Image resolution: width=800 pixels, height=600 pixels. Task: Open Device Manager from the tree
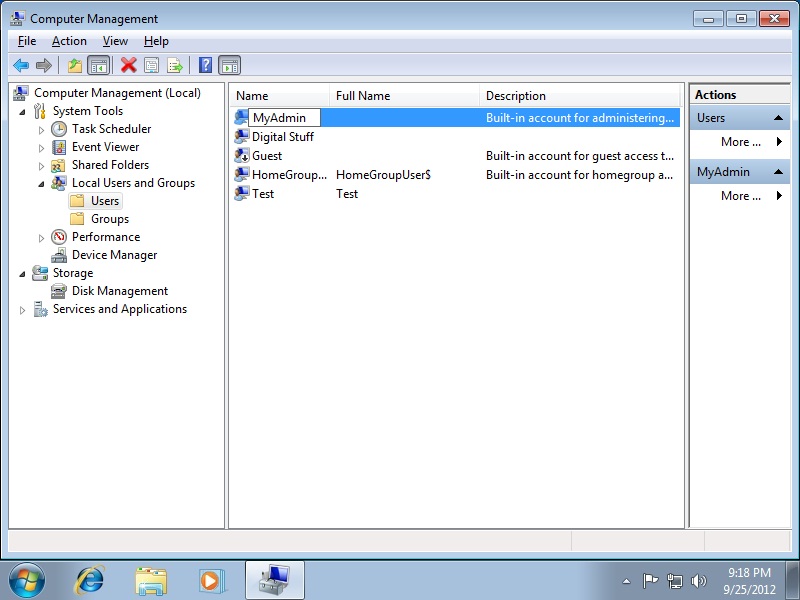(114, 255)
